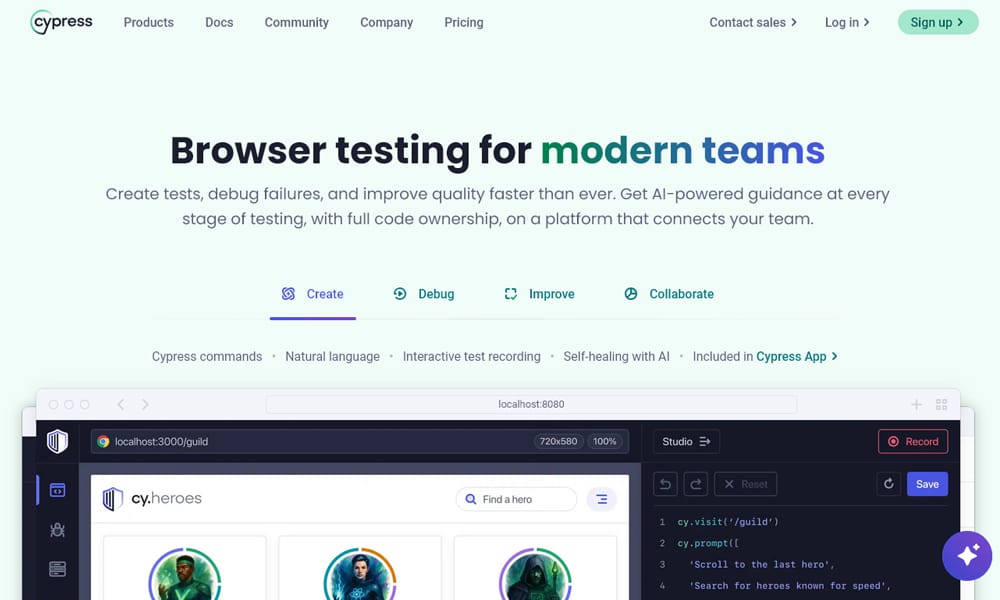
Task: Click 'Self-healing with AI' feature text
Action: 616,356
